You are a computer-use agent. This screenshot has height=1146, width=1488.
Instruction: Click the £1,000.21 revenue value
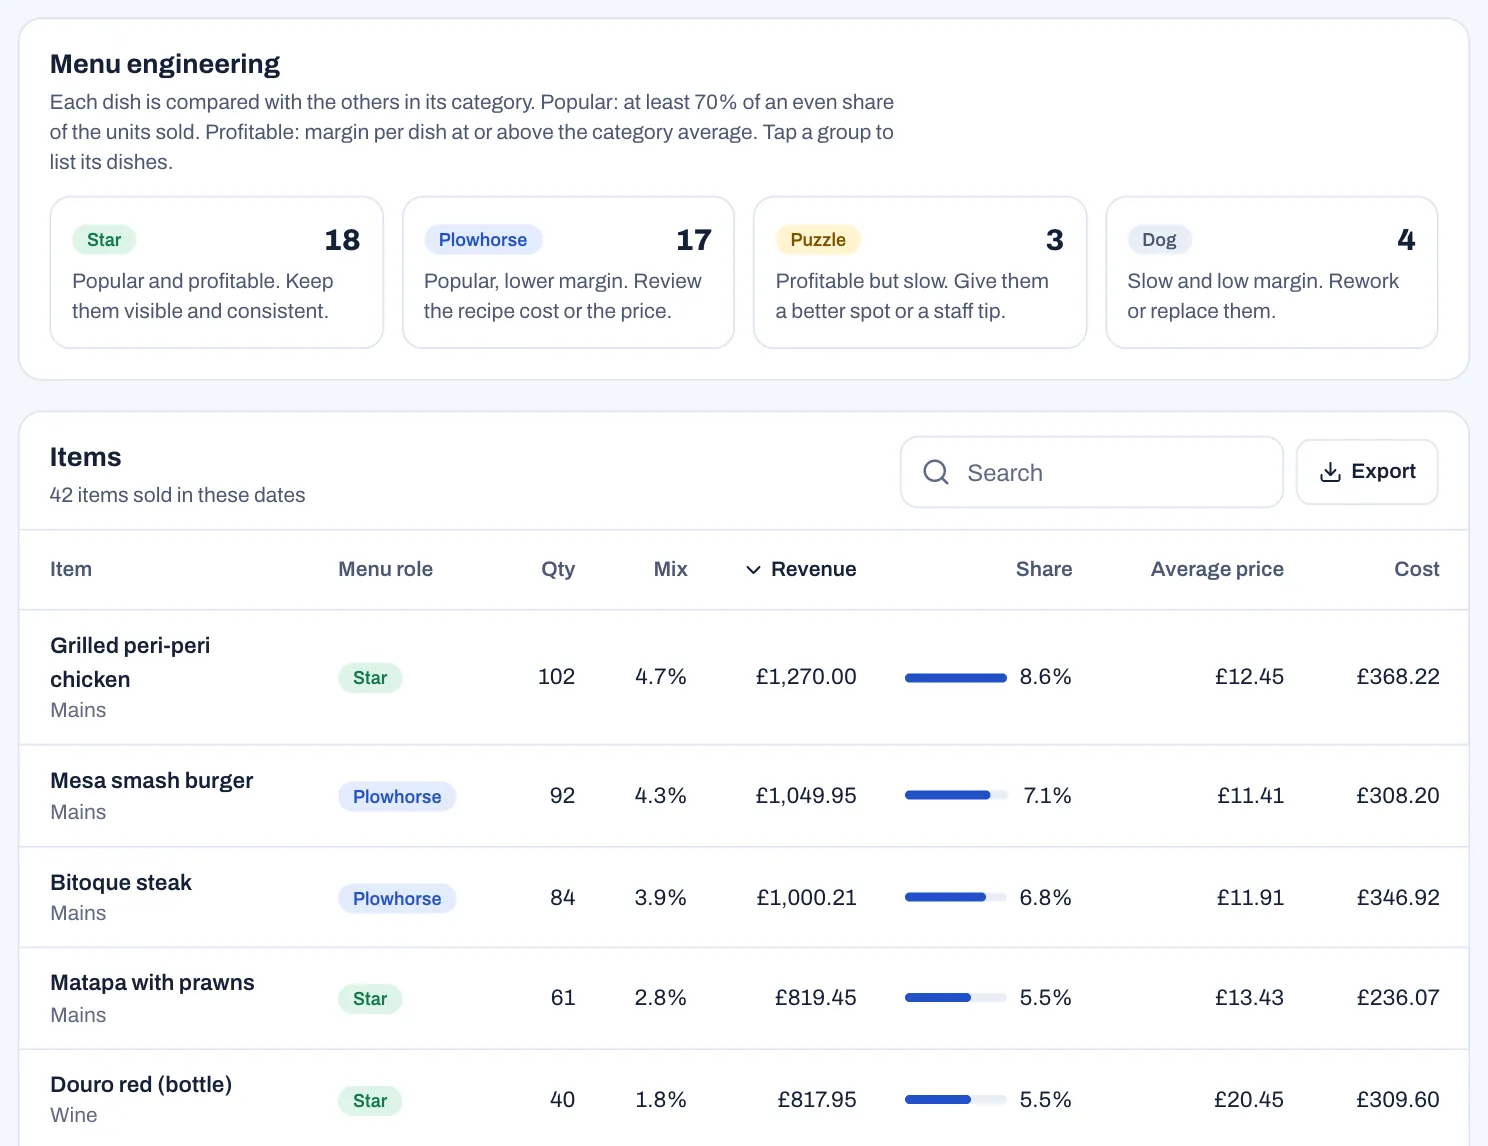coord(806,898)
